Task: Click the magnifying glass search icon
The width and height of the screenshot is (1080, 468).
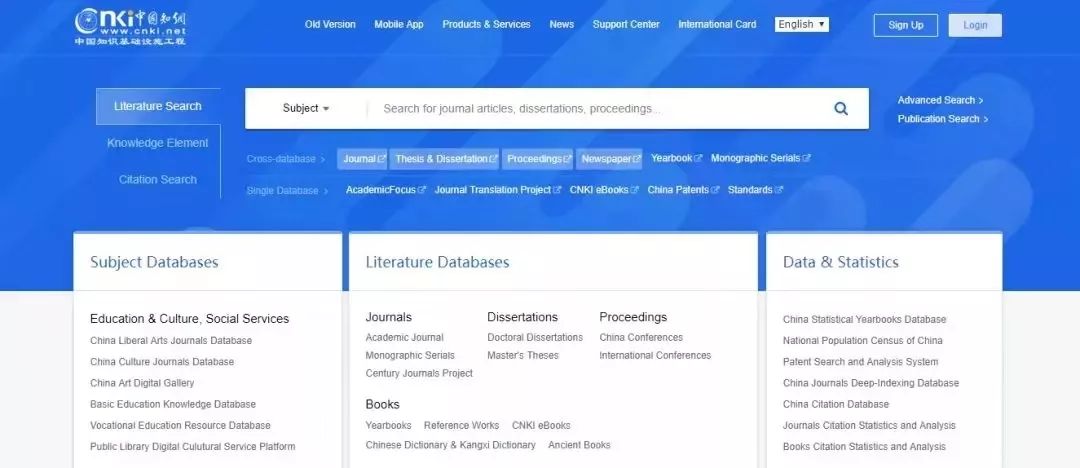Action: click(x=840, y=108)
